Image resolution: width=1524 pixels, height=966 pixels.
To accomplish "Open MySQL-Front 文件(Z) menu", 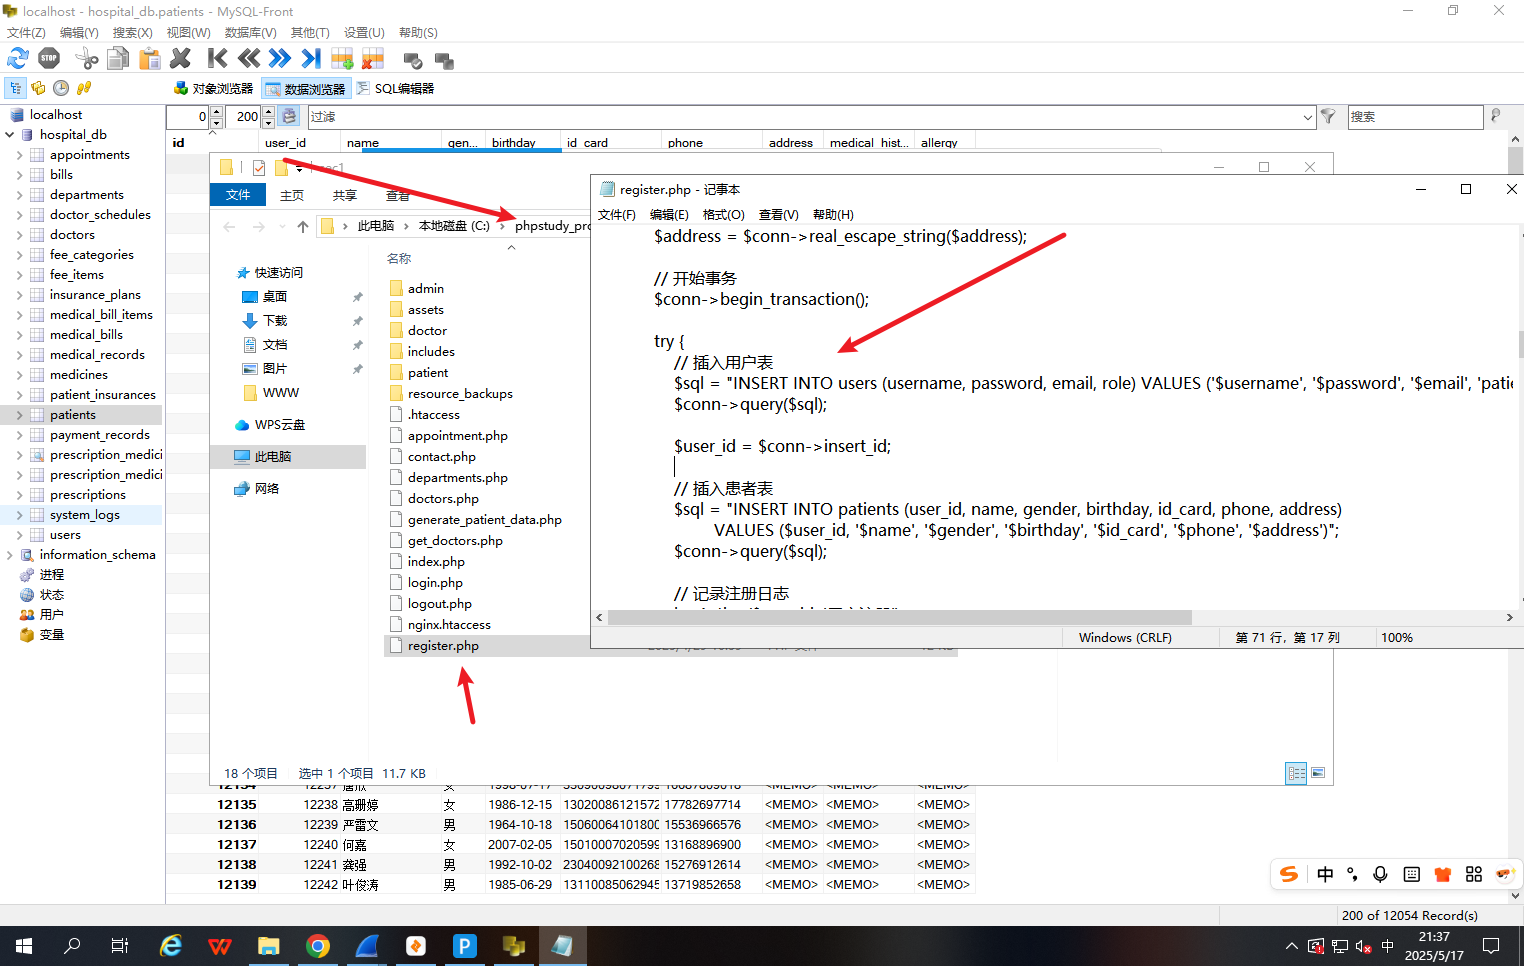I will coord(26,32).
